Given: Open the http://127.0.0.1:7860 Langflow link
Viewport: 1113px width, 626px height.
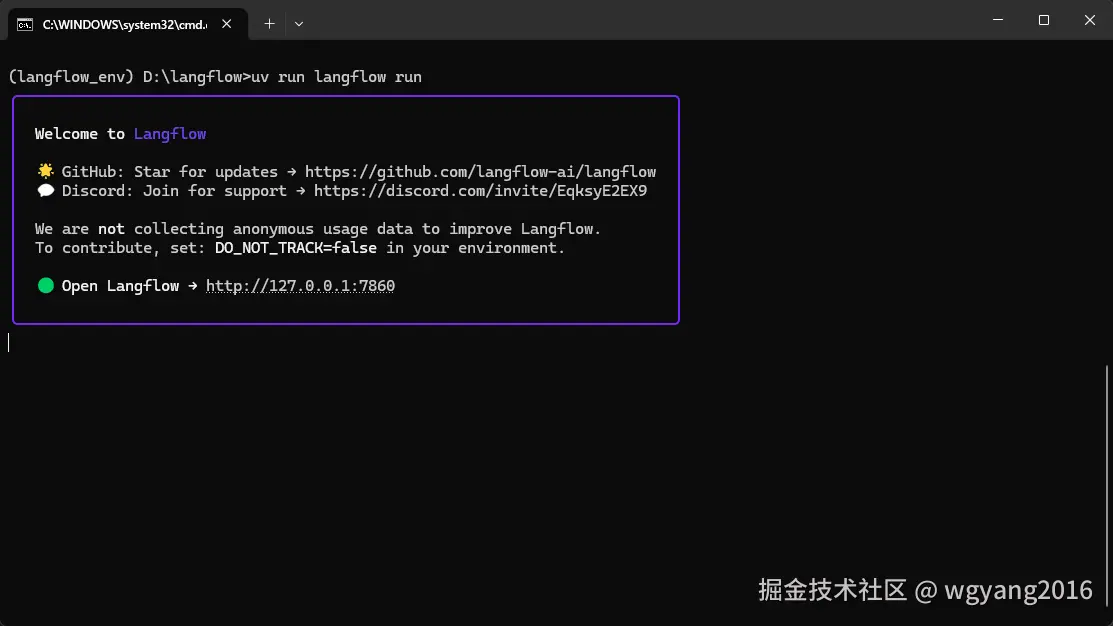Looking at the screenshot, I should point(300,286).
